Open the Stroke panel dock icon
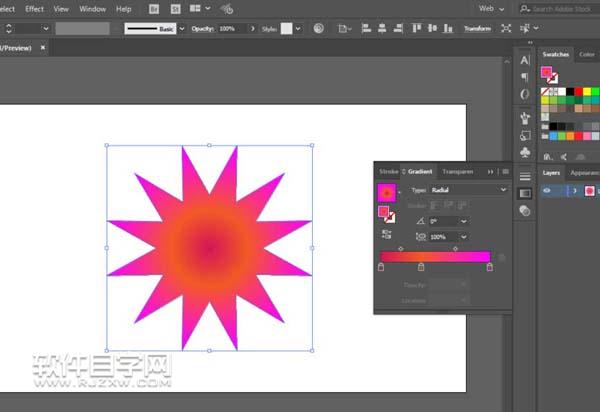This screenshot has width=600, height=412. click(x=525, y=176)
